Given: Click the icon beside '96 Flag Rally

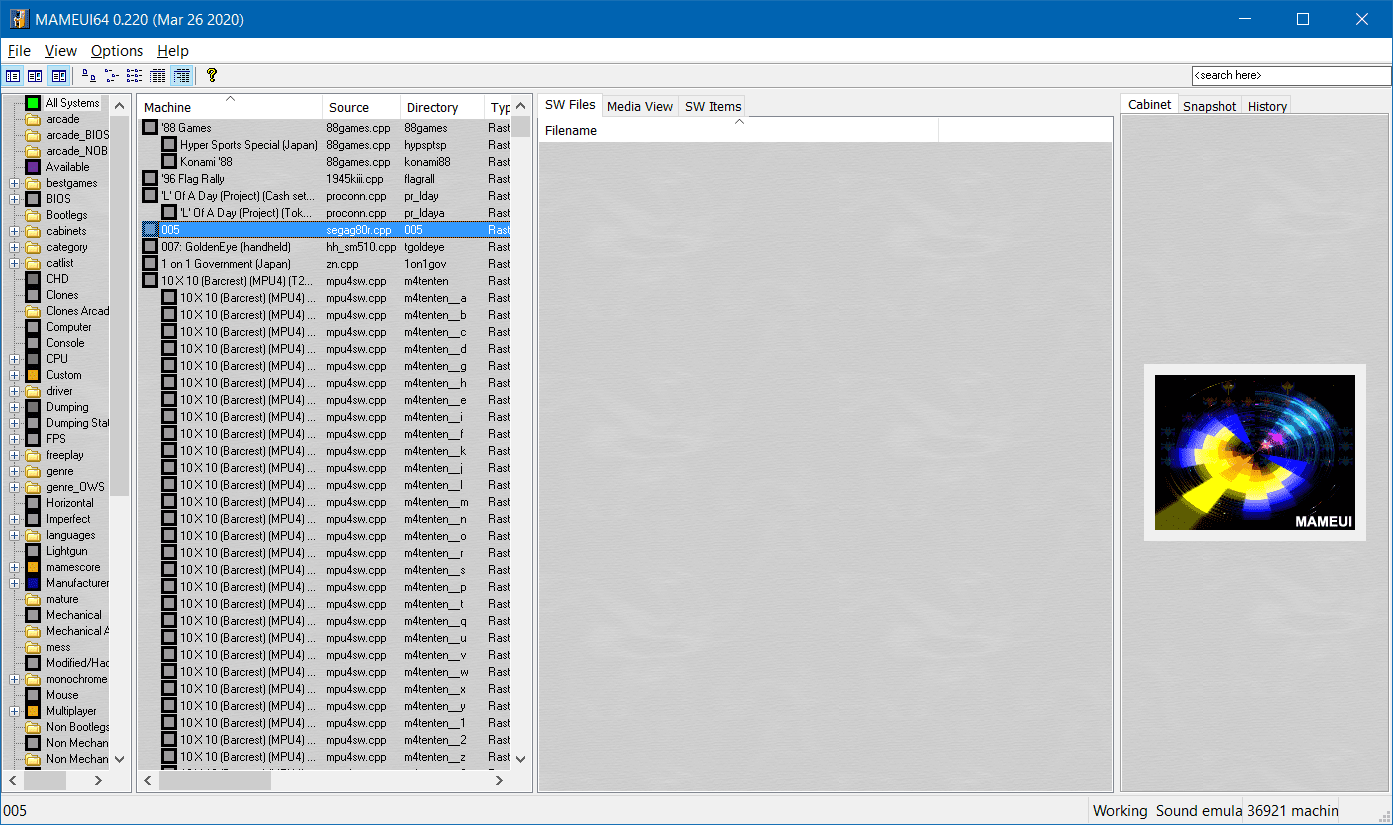Looking at the screenshot, I should pyautogui.click(x=150, y=179).
